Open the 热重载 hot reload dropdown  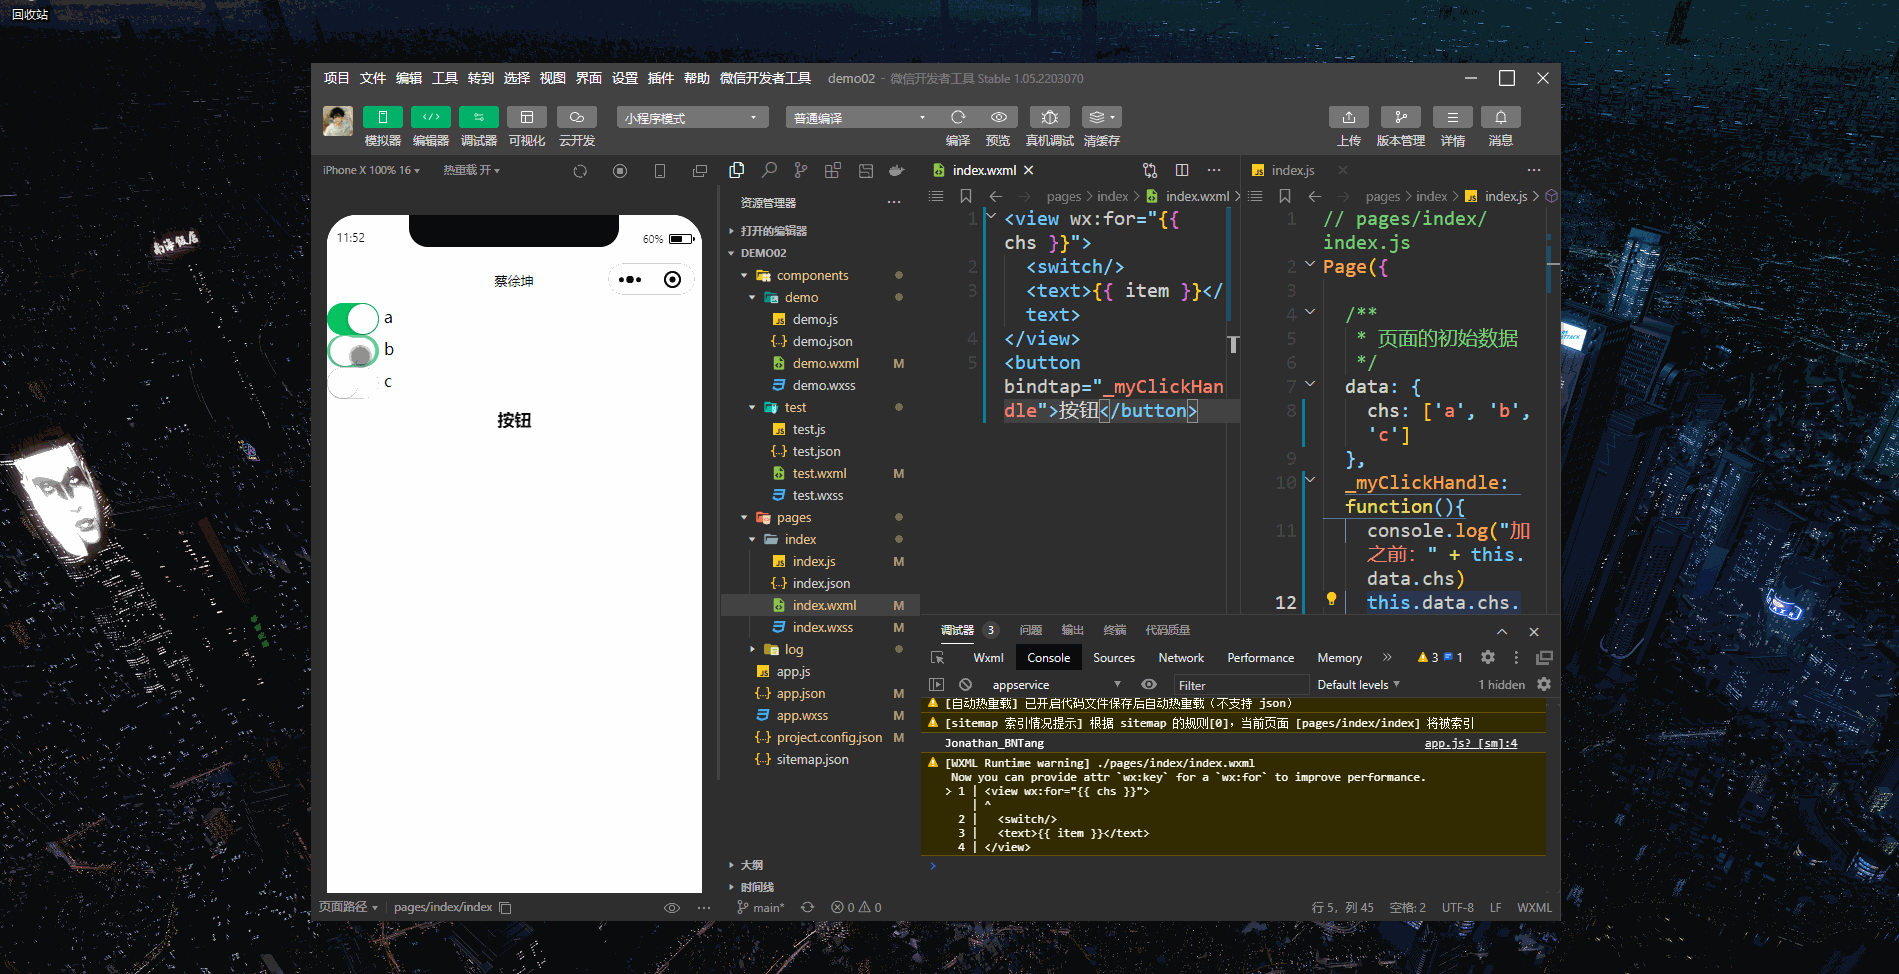point(472,170)
